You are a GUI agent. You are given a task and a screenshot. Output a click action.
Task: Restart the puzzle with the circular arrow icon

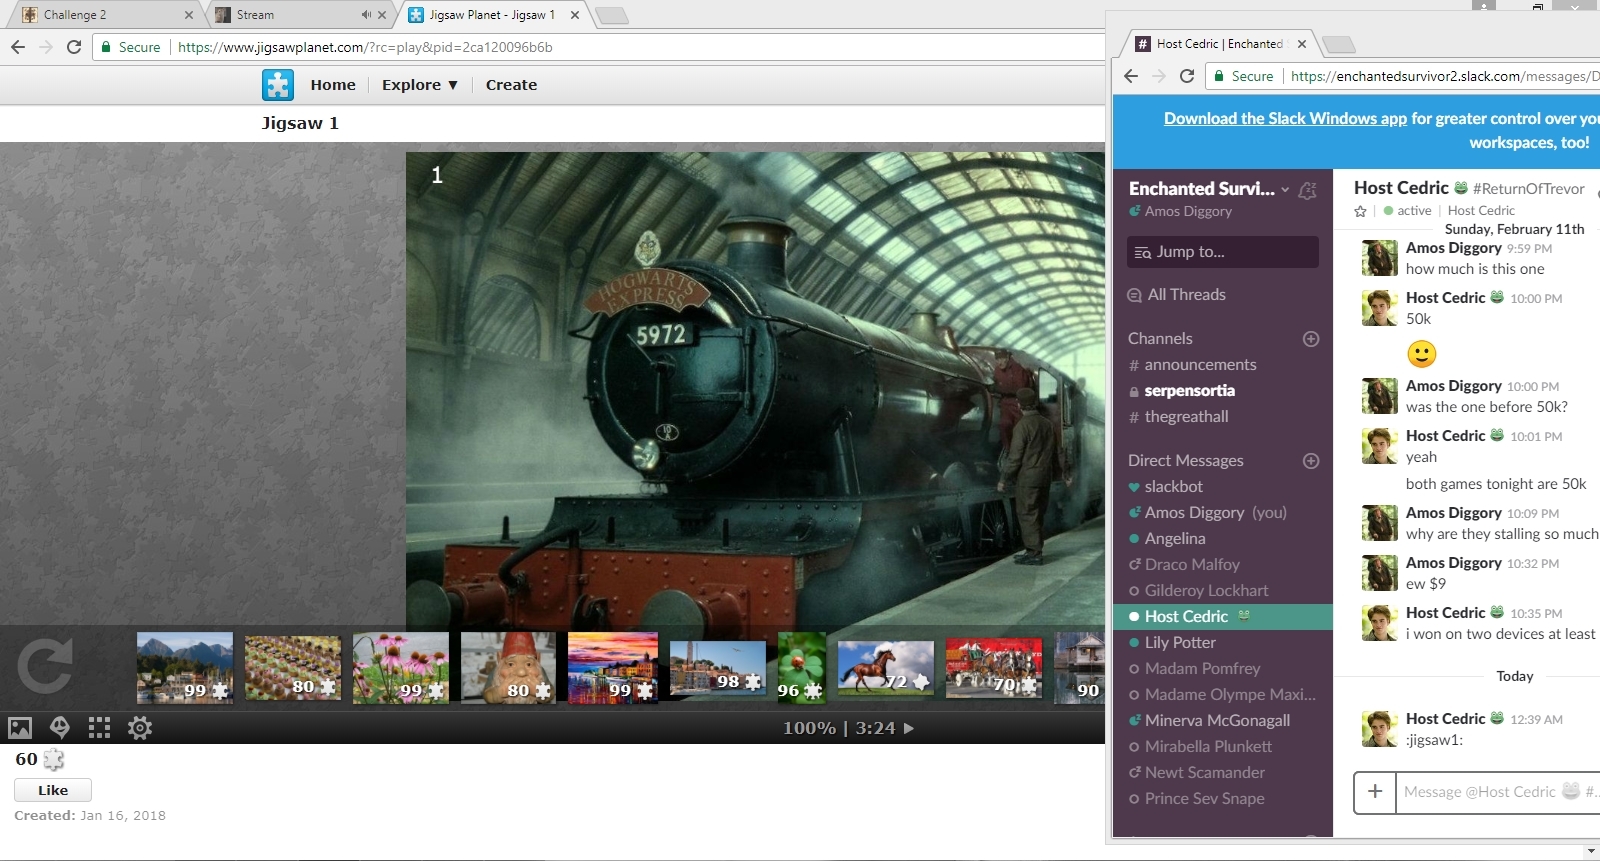[45, 666]
